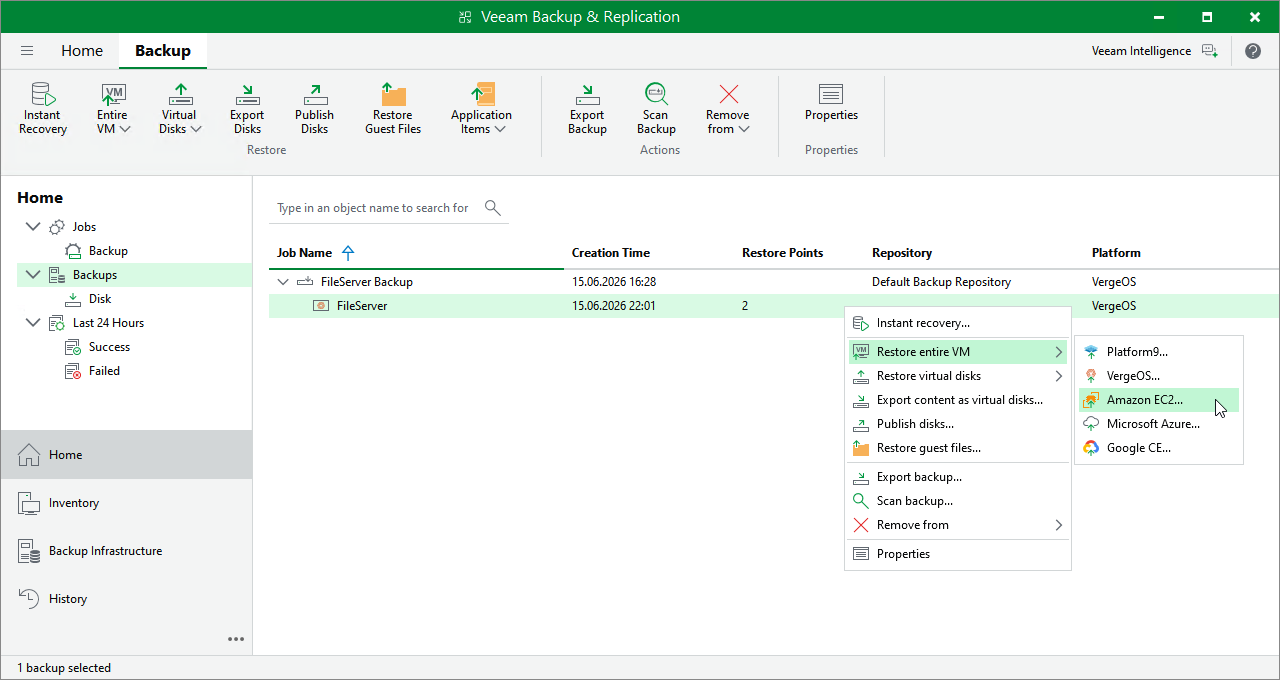Click the 15.06.2026 16:28 creation time
Image resolution: width=1280 pixels, height=680 pixels.
click(614, 282)
